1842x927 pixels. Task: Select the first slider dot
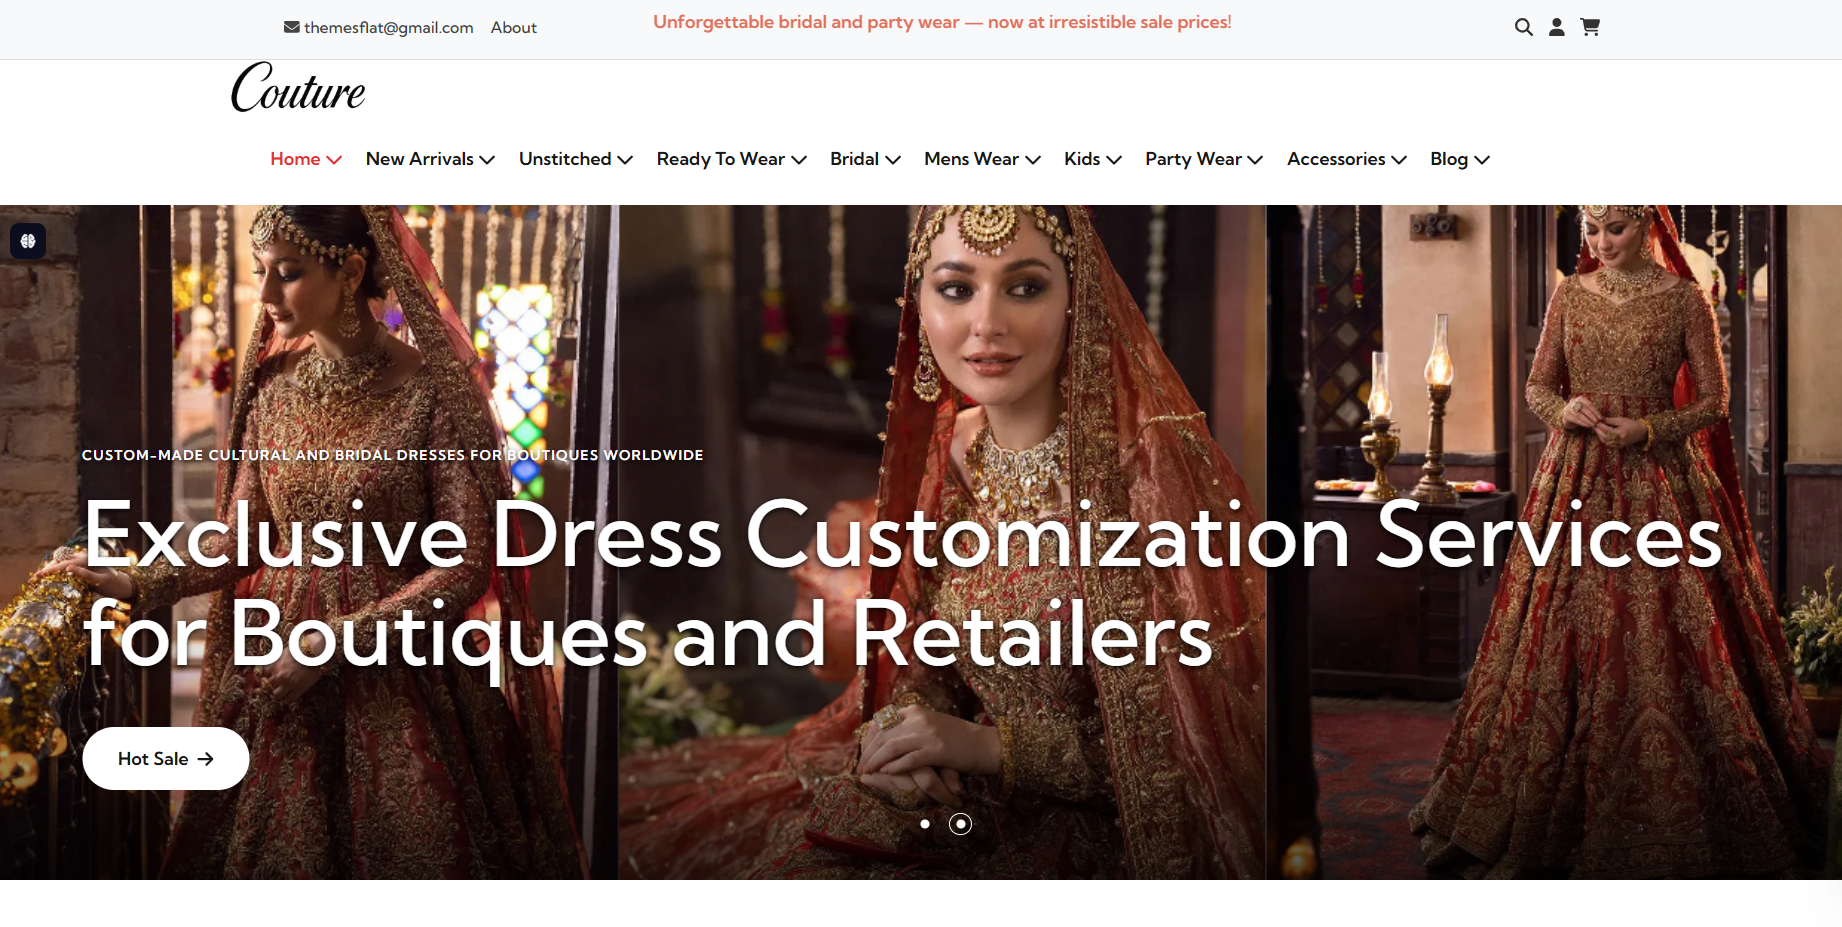pyautogui.click(x=925, y=824)
